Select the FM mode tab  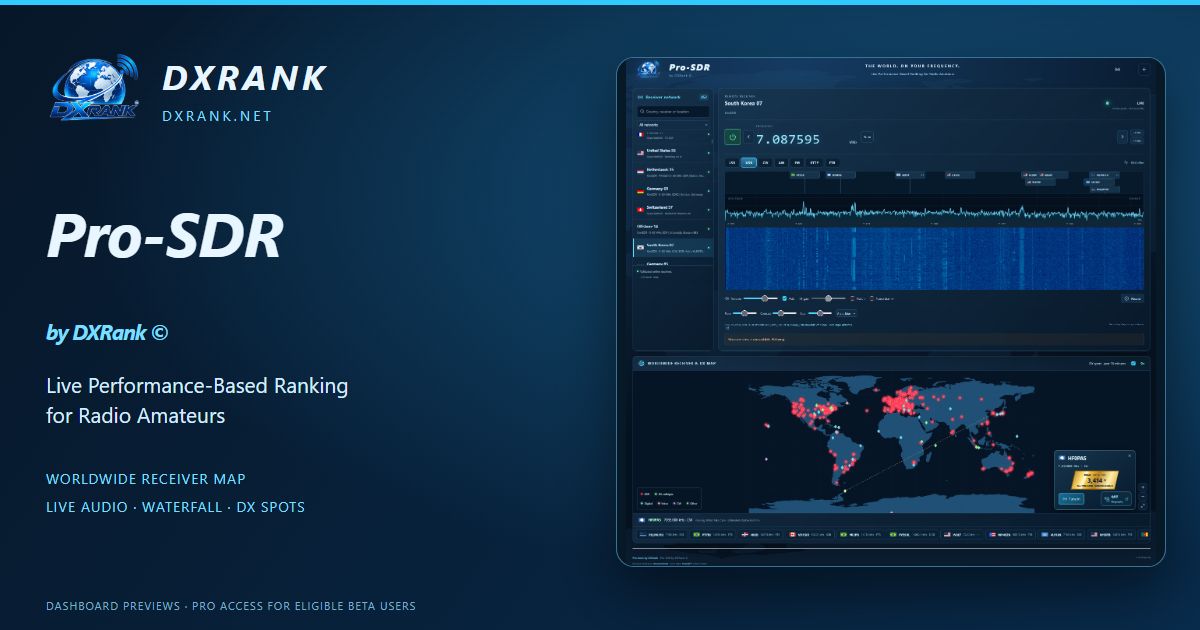[797, 162]
